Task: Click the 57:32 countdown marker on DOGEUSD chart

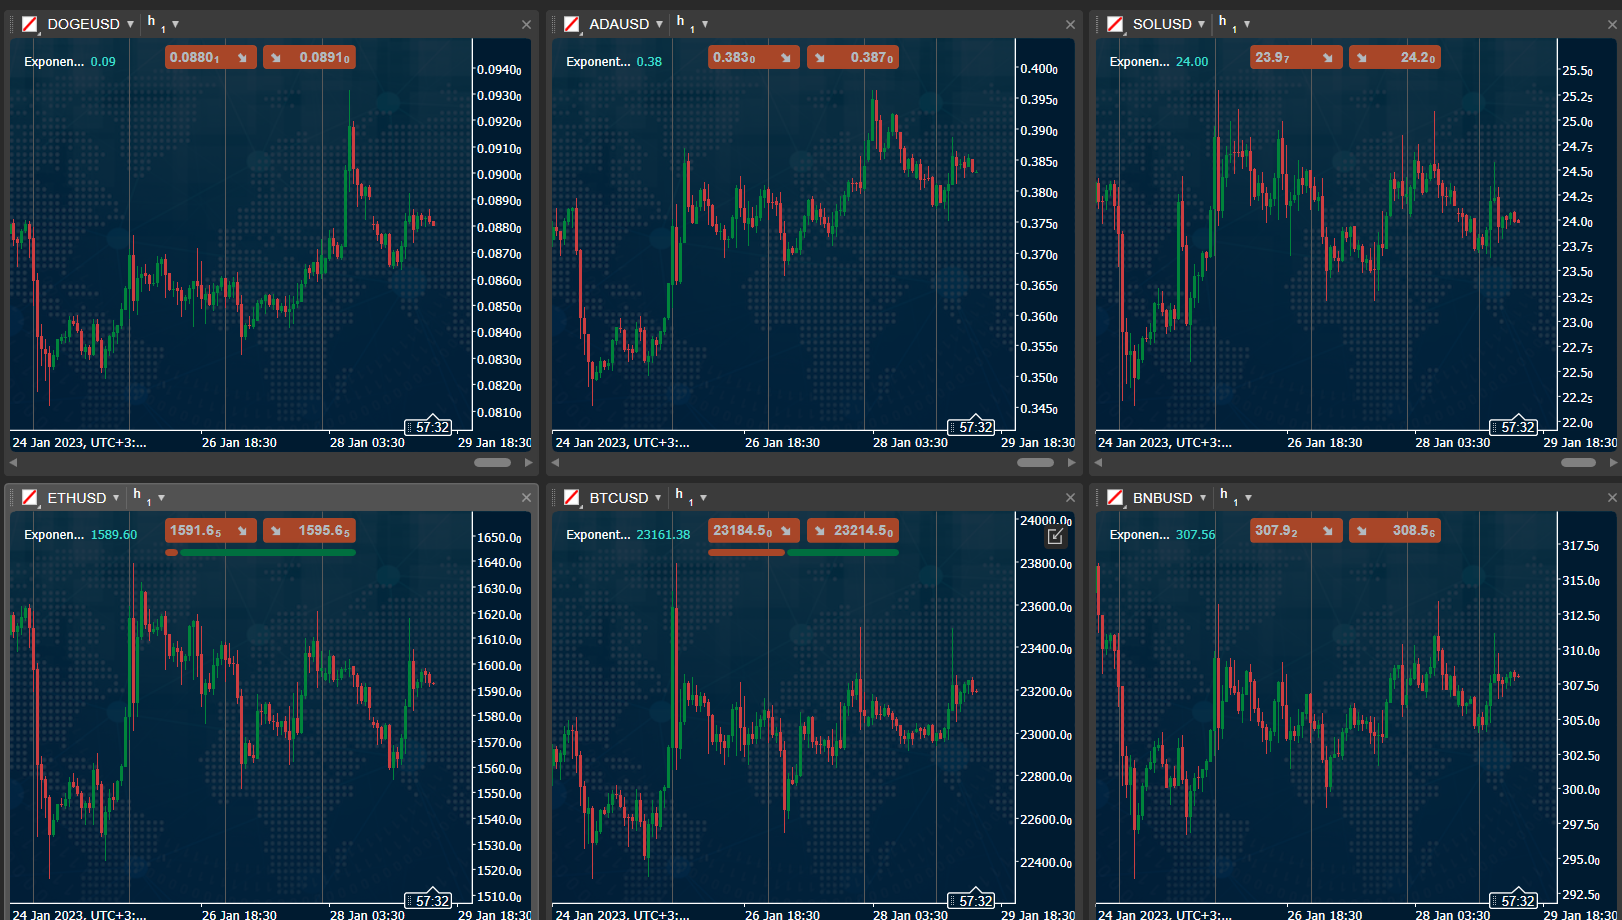Action: point(428,426)
